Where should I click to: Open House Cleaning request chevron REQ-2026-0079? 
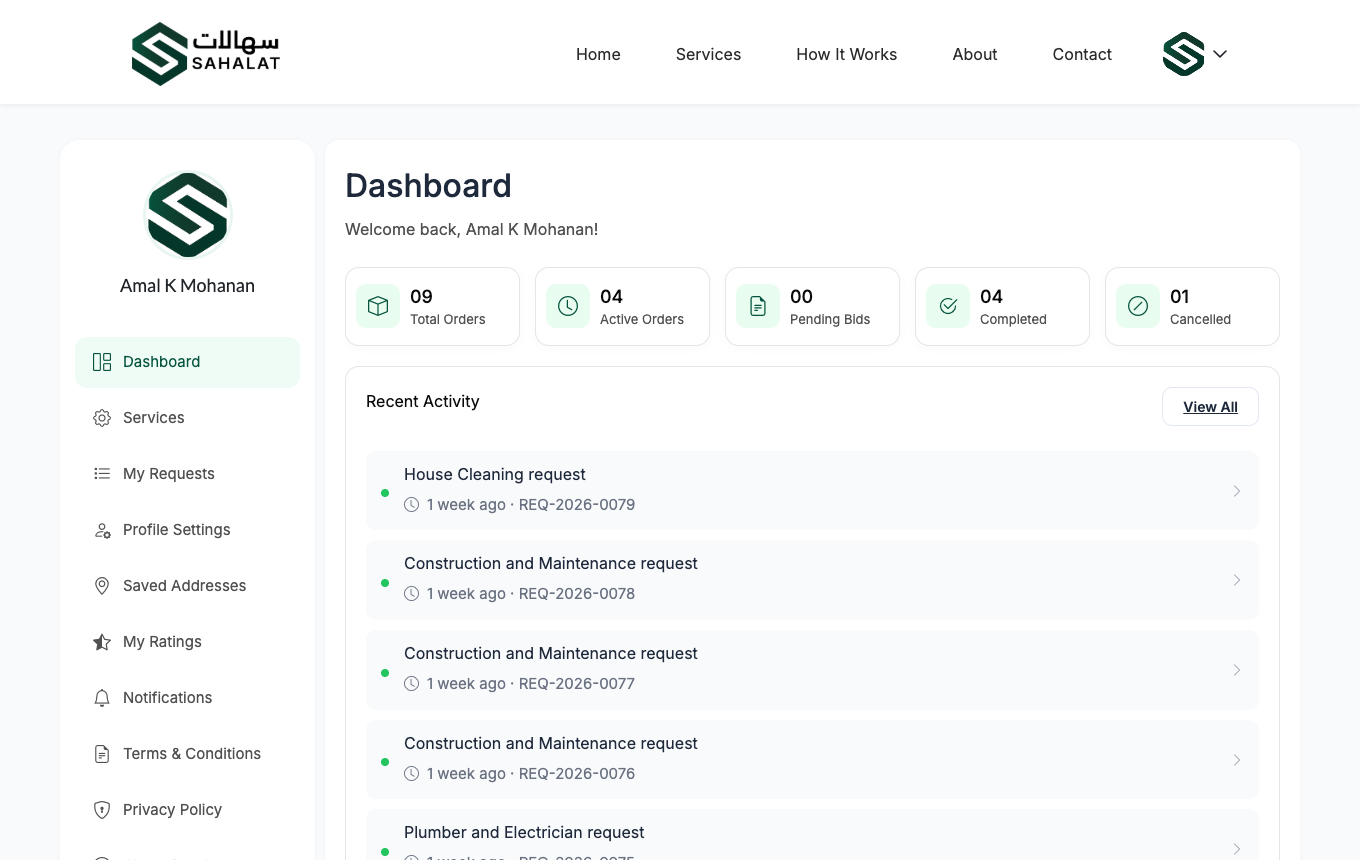[1237, 491]
